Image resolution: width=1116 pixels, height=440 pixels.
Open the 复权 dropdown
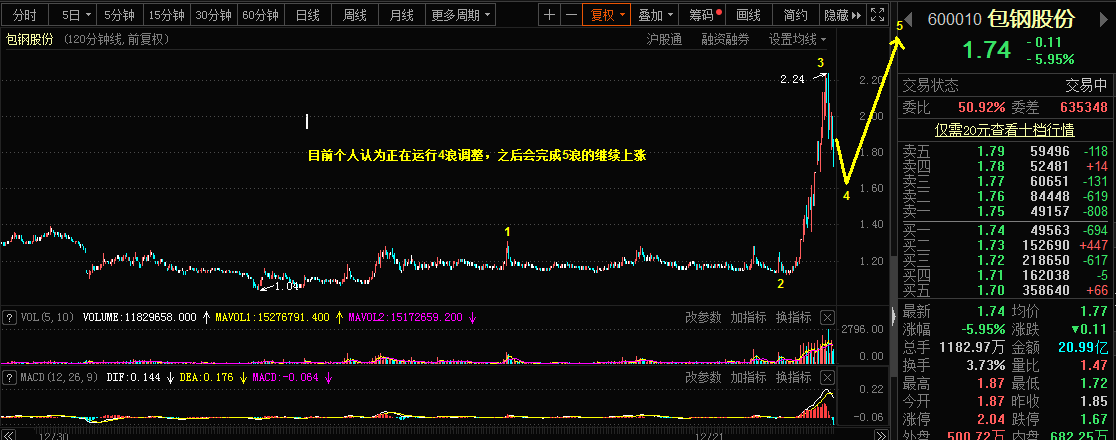[x=606, y=14]
